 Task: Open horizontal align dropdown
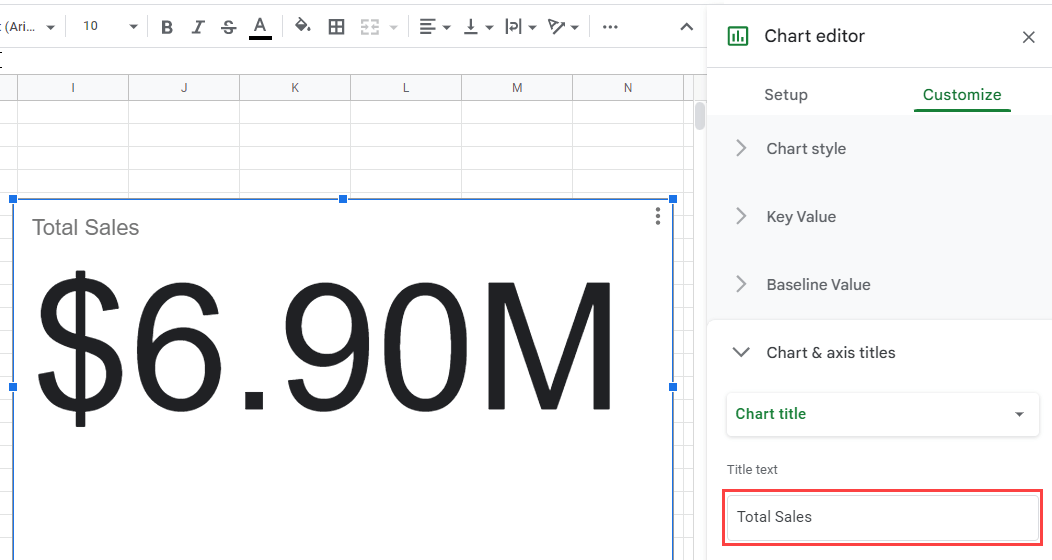[434, 27]
